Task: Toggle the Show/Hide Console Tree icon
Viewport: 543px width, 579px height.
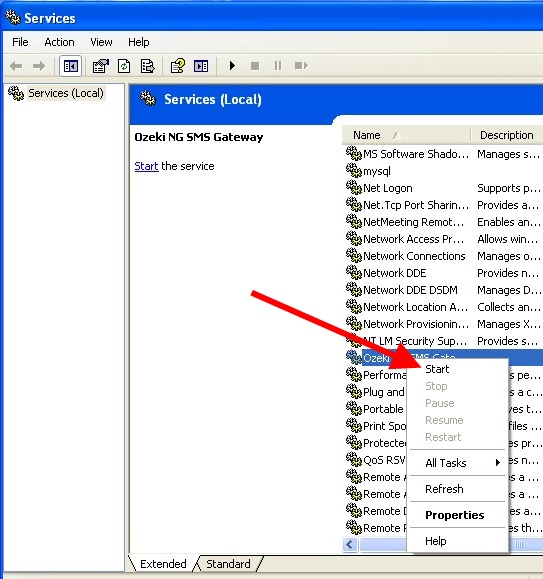Action: [71, 66]
